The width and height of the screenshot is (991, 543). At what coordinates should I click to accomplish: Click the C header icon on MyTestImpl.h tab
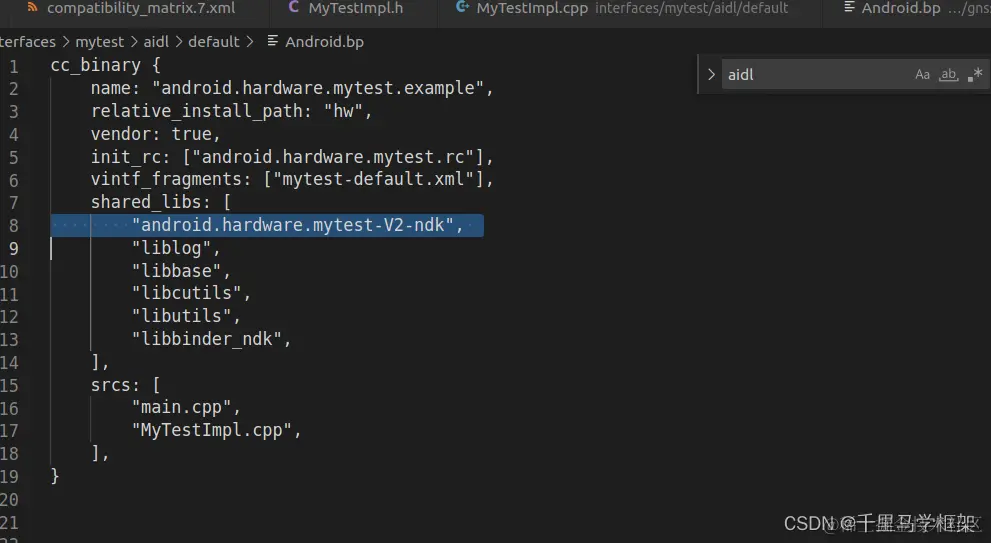pos(293,8)
